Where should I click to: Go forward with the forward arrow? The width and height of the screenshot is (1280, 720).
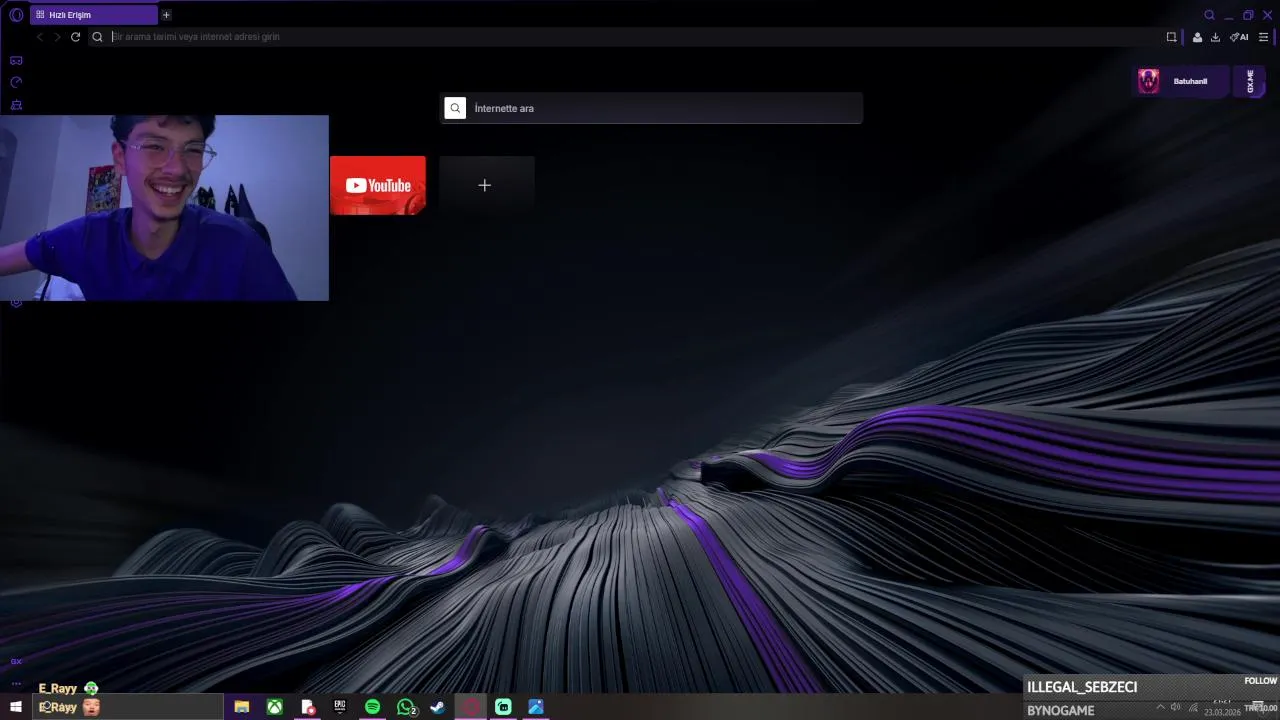(x=57, y=37)
